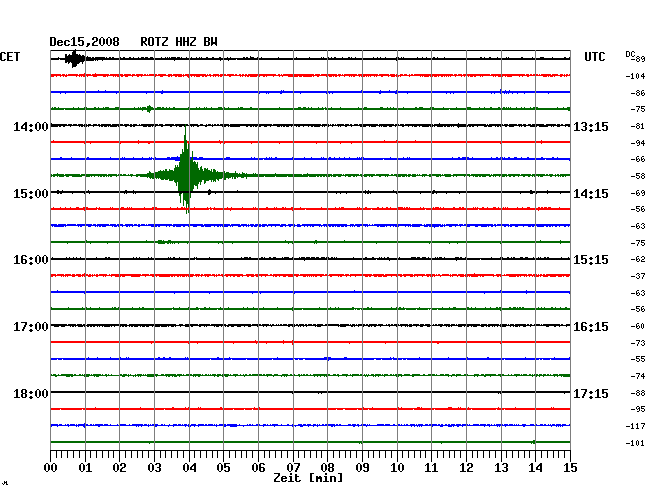Select the 15:00 CET time label
650x494 pixels.
[x=31, y=194]
